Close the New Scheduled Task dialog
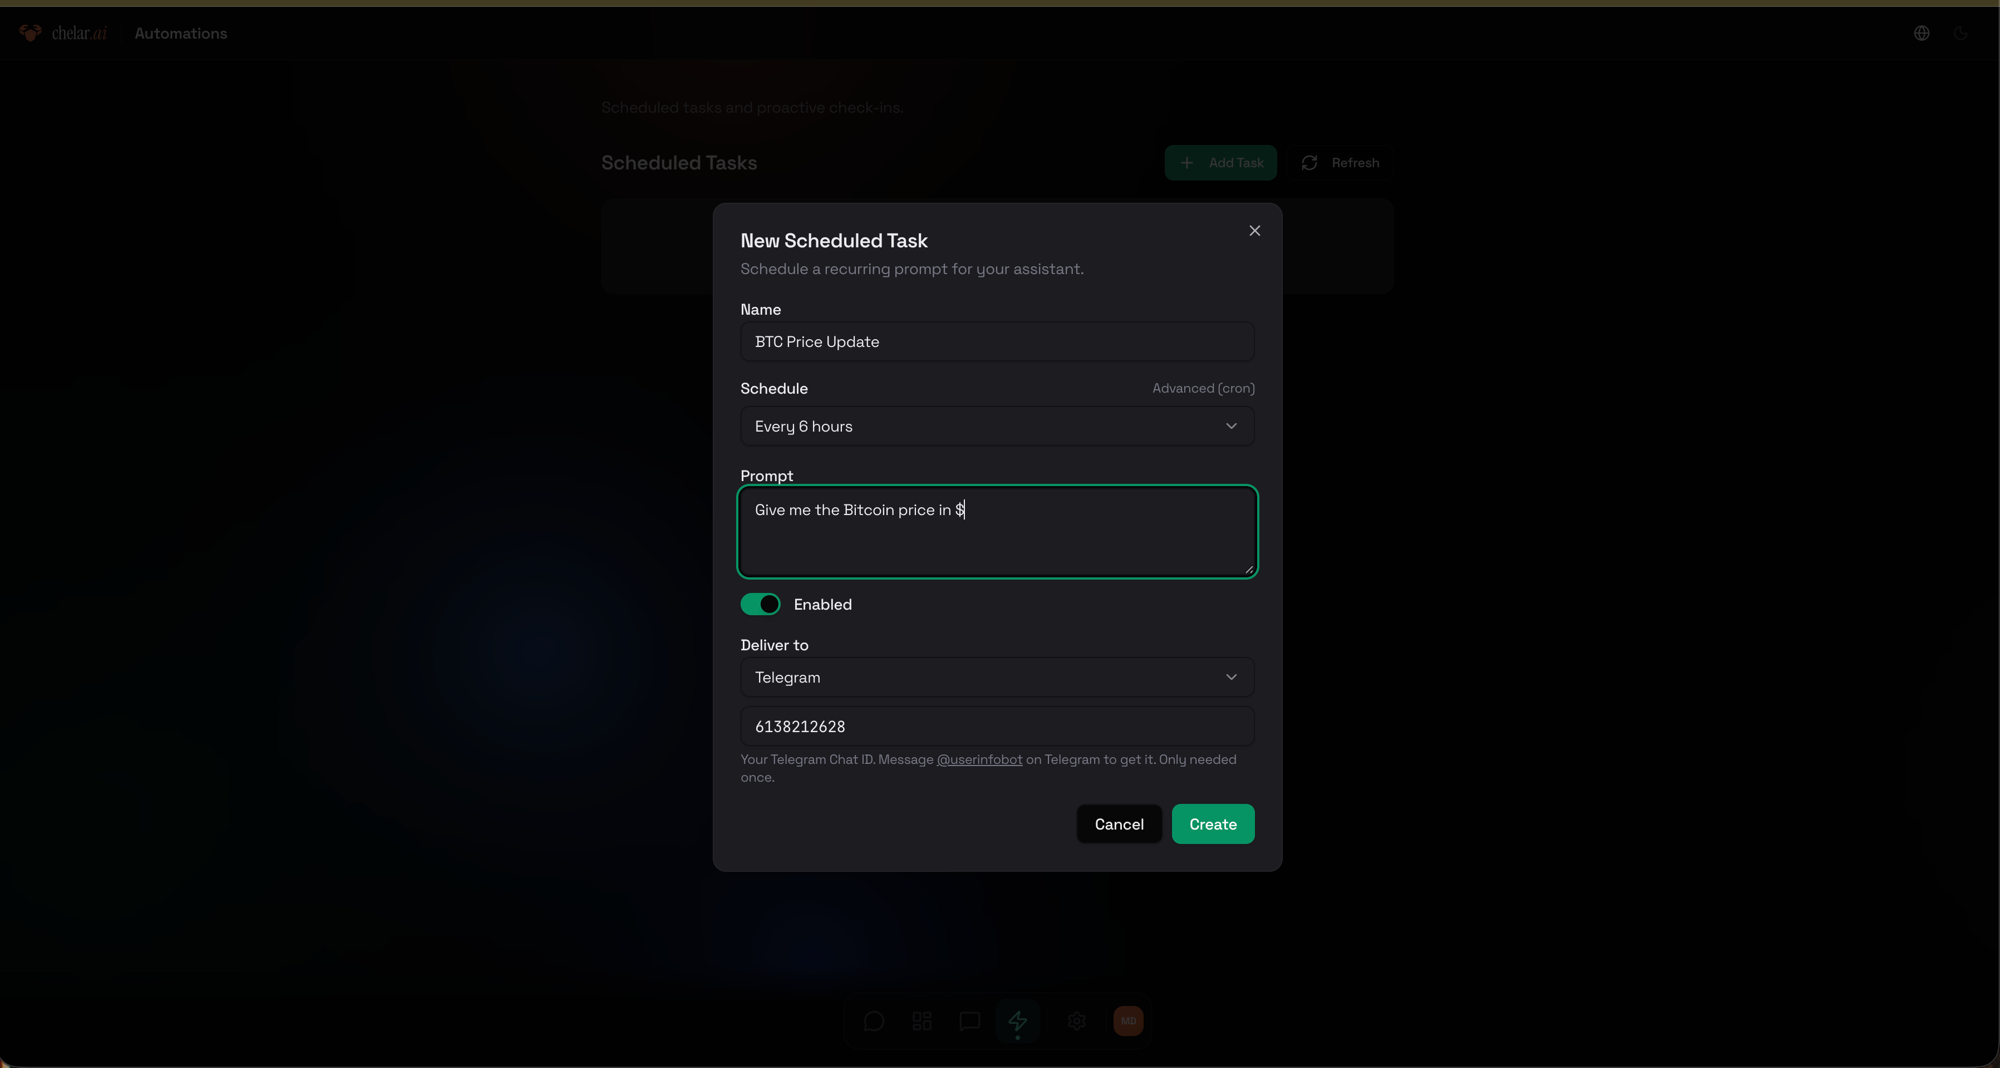The image size is (2000, 1068). point(1254,231)
